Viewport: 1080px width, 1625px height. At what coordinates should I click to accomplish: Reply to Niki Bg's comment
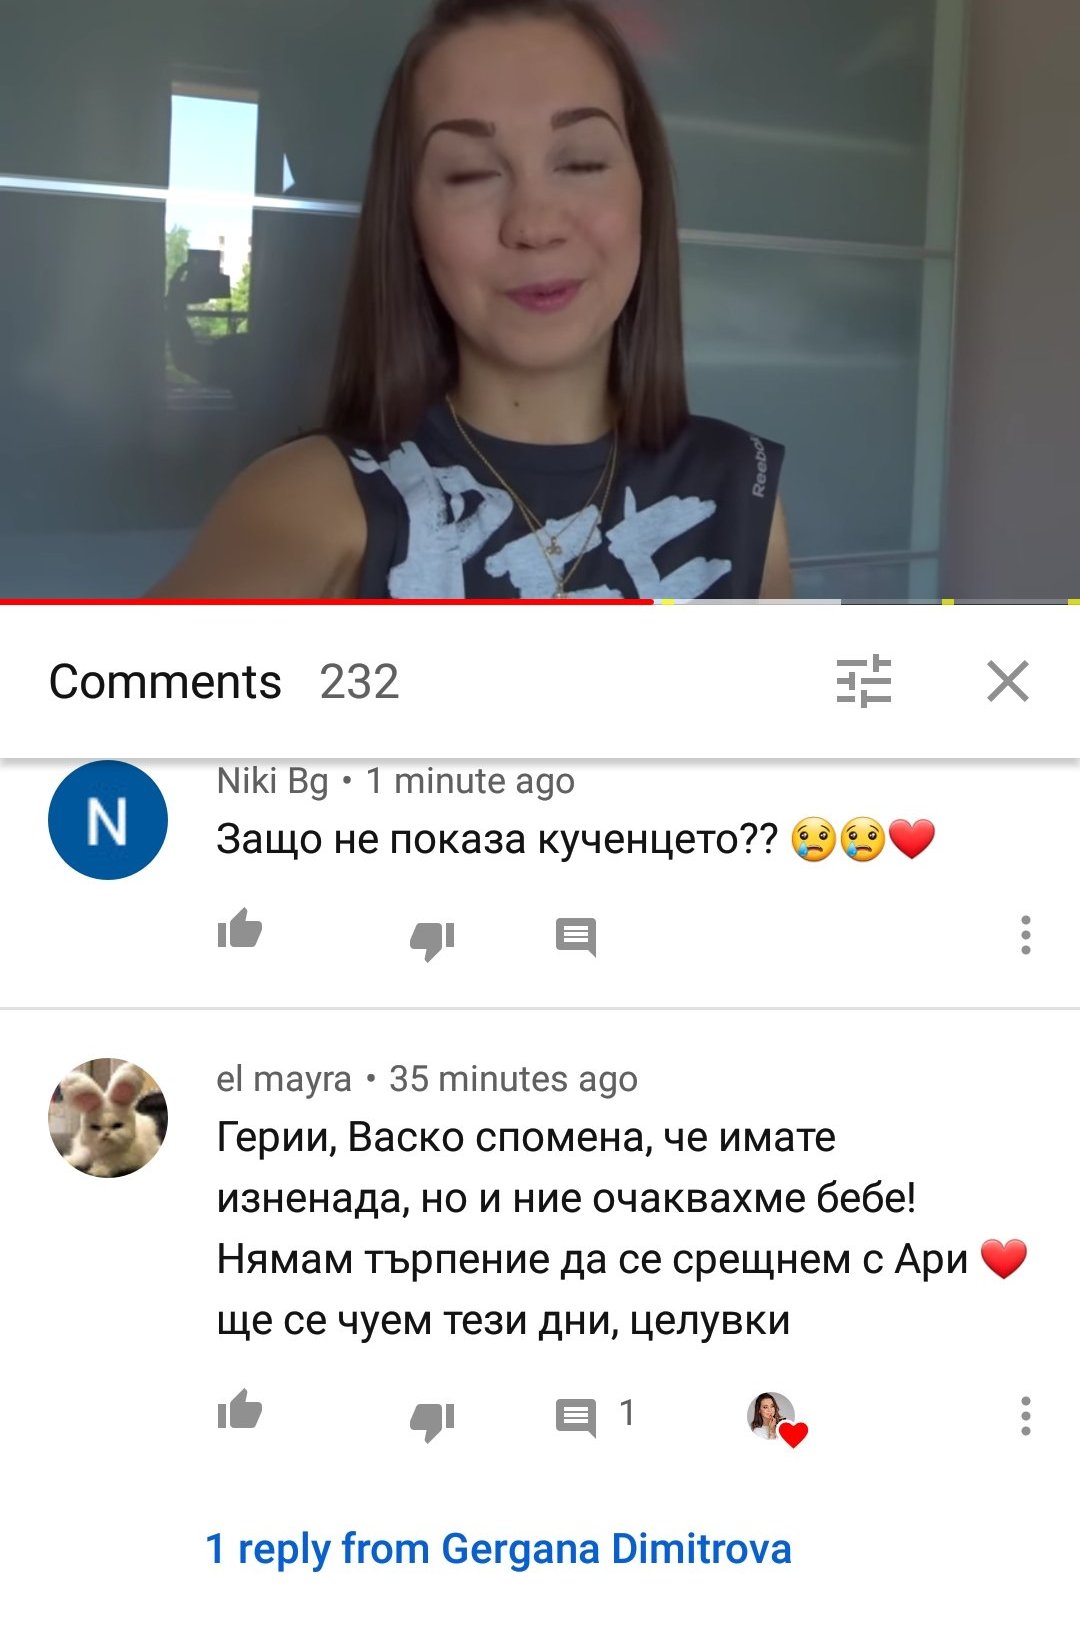point(576,937)
